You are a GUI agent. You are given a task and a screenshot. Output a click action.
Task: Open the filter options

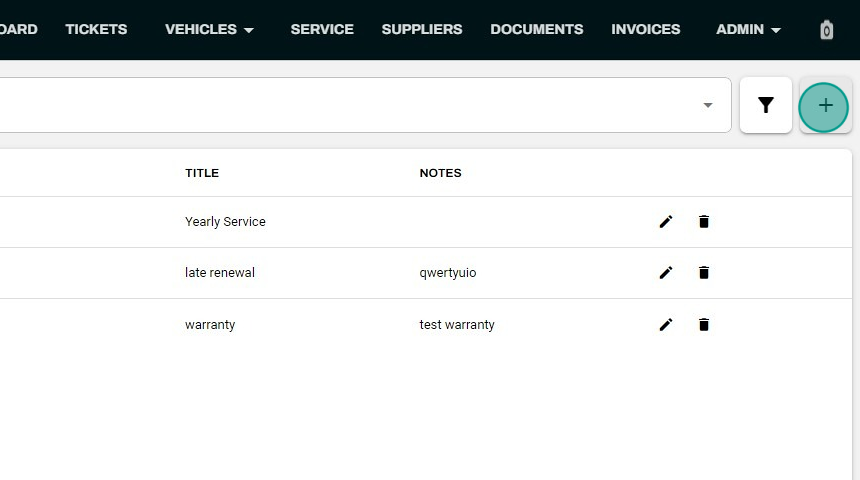pos(766,105)
